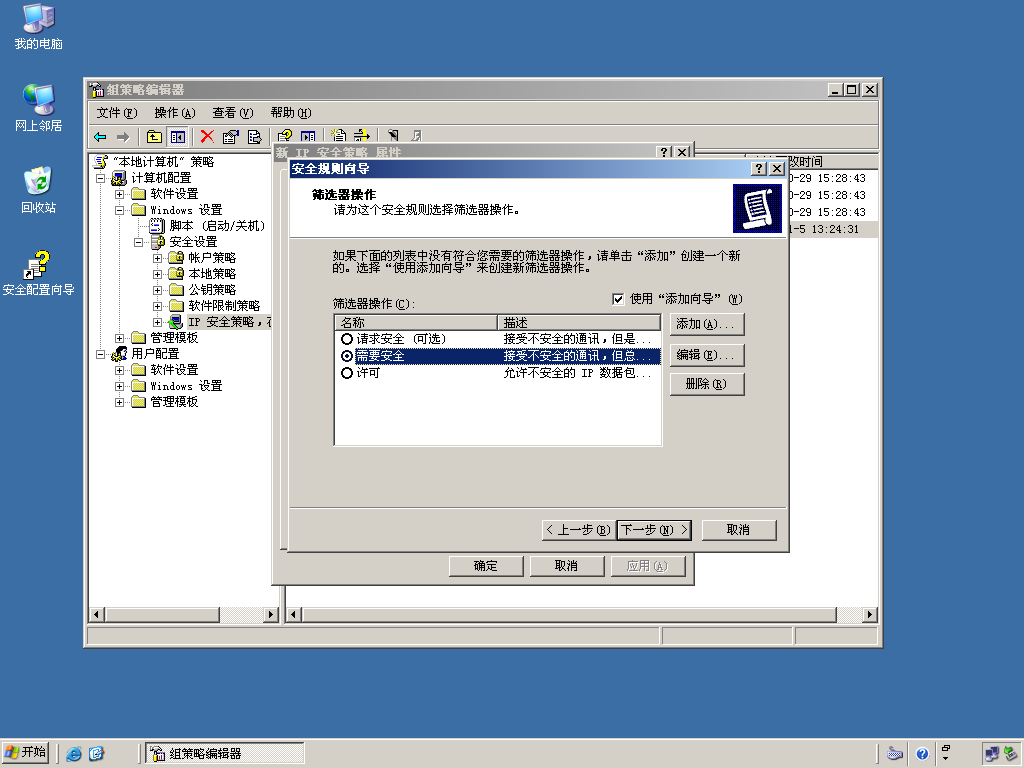The width and height of the screenshot is (1024, 768).
Task: Open 回收站 desktop icon
Action: (x=39, y=190)
